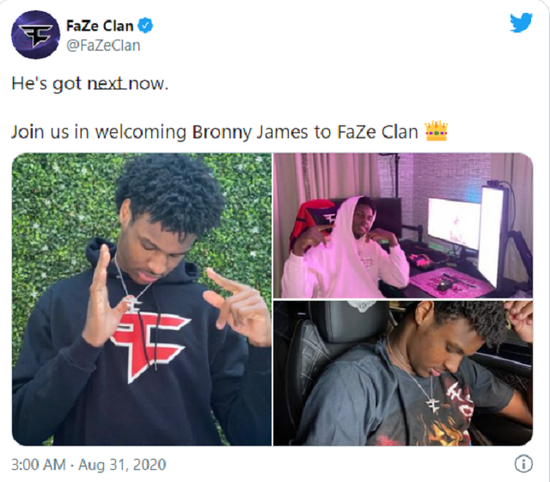Click the 3:00 AM time link
Viewport: 550px width, 482px height.
click(x=39, y=464)
